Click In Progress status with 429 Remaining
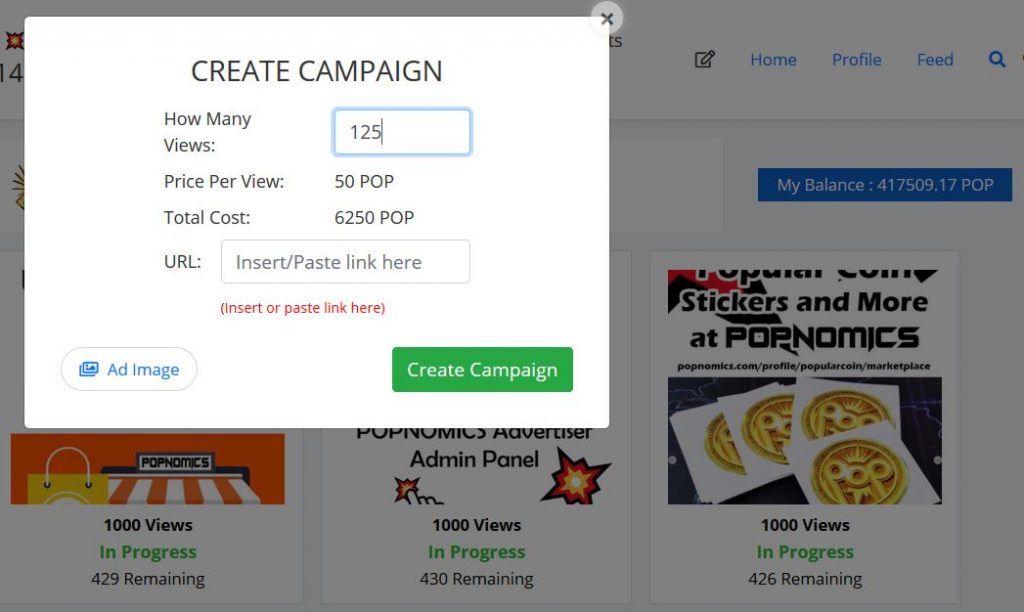 coord(148,552)
